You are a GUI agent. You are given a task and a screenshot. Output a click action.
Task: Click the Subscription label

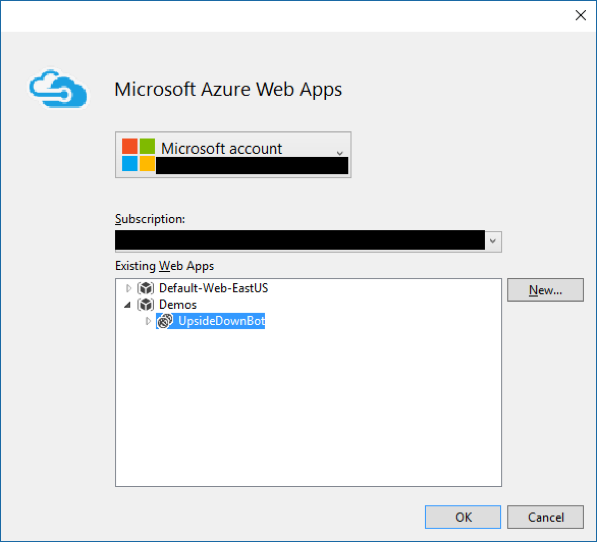[x=150, y=219]
